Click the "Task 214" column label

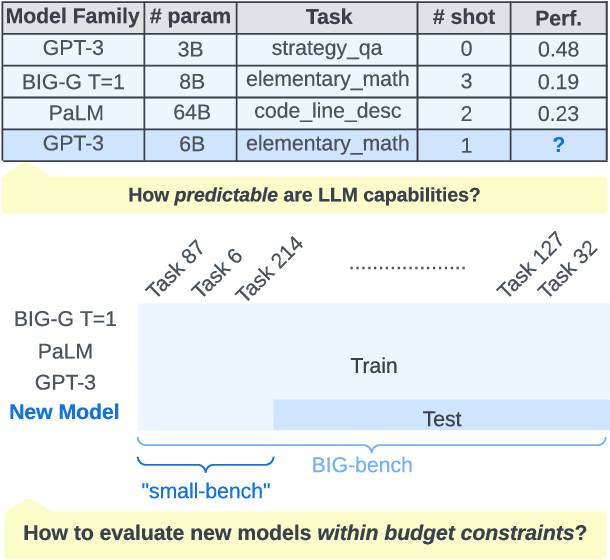coord(268,267)
